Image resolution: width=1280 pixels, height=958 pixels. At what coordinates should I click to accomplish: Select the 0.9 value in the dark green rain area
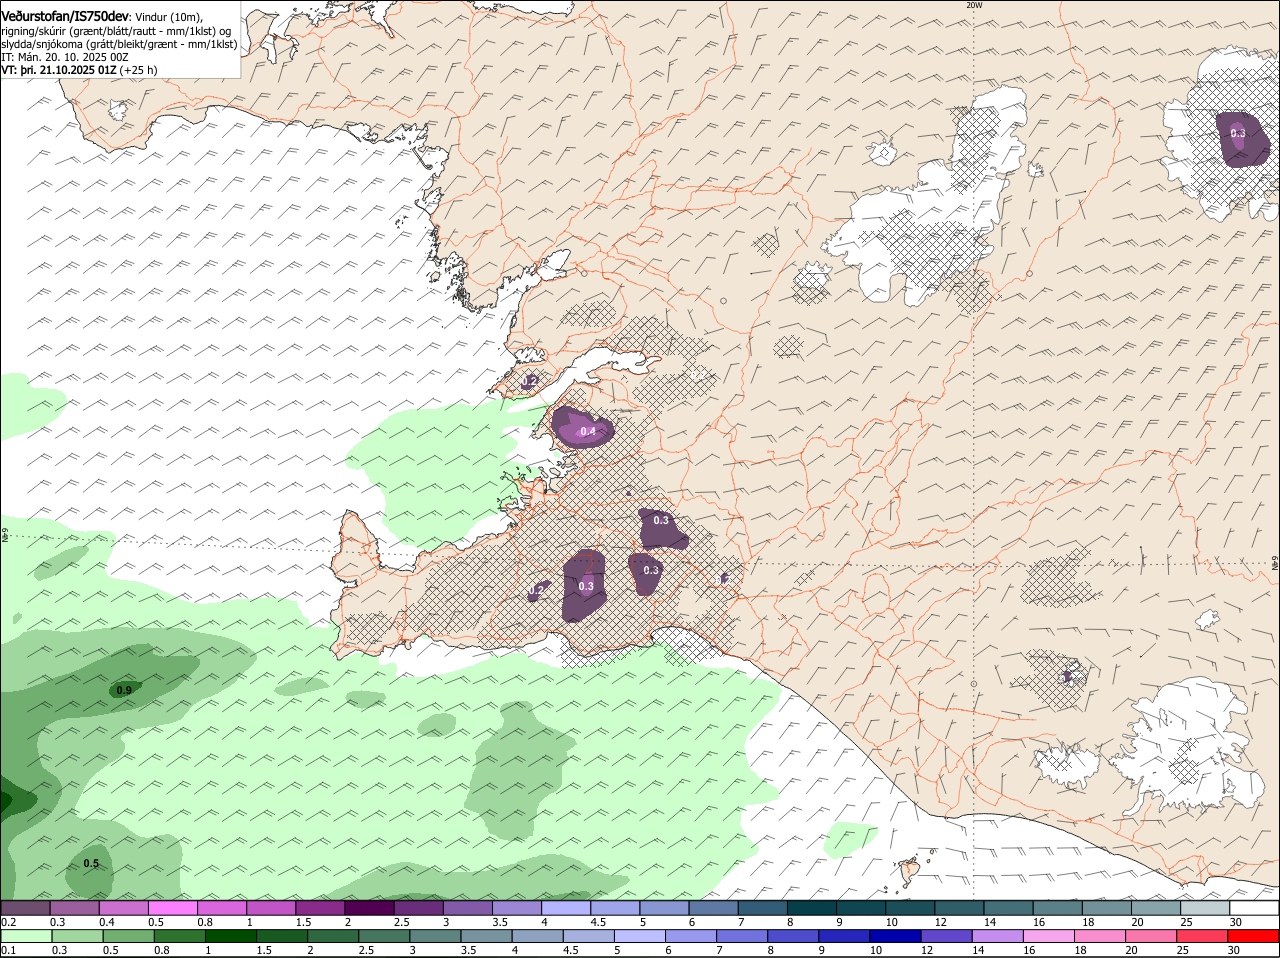[x=124, y=690]
